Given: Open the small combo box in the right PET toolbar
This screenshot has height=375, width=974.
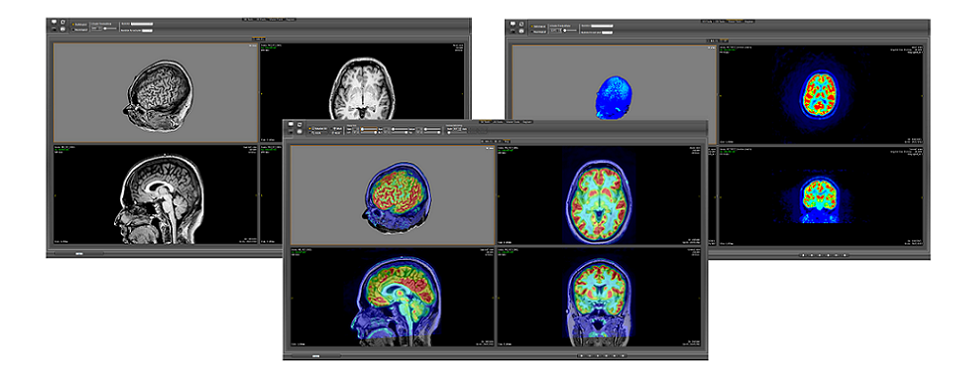Looking at the screenshot, I should [555, 30].
